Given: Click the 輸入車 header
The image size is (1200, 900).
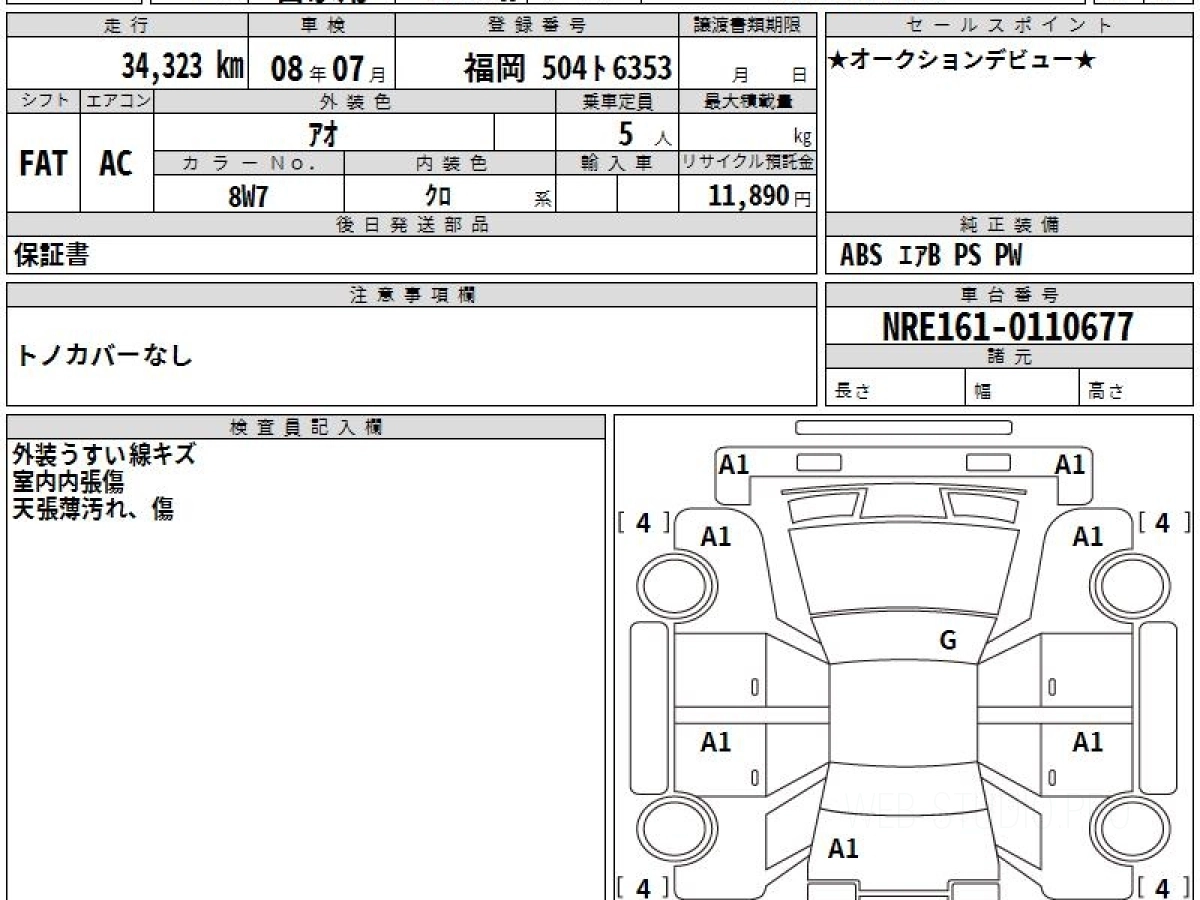Looking at the screenshot, I should point(617,163).
